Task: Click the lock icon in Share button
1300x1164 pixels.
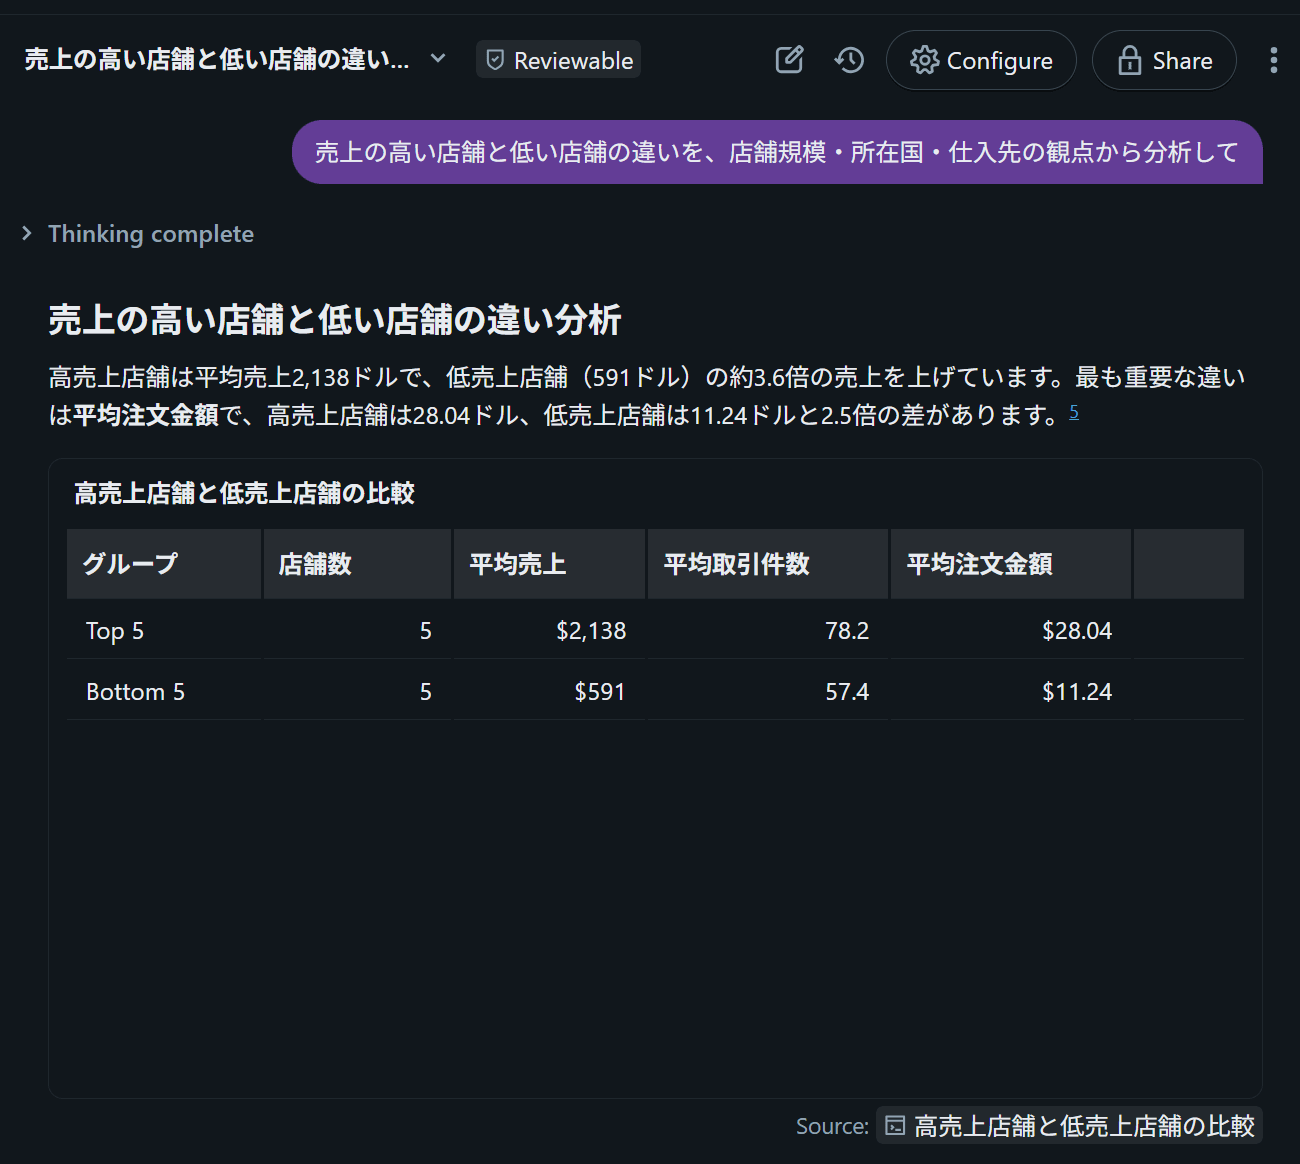Action: click(1129, 61)
